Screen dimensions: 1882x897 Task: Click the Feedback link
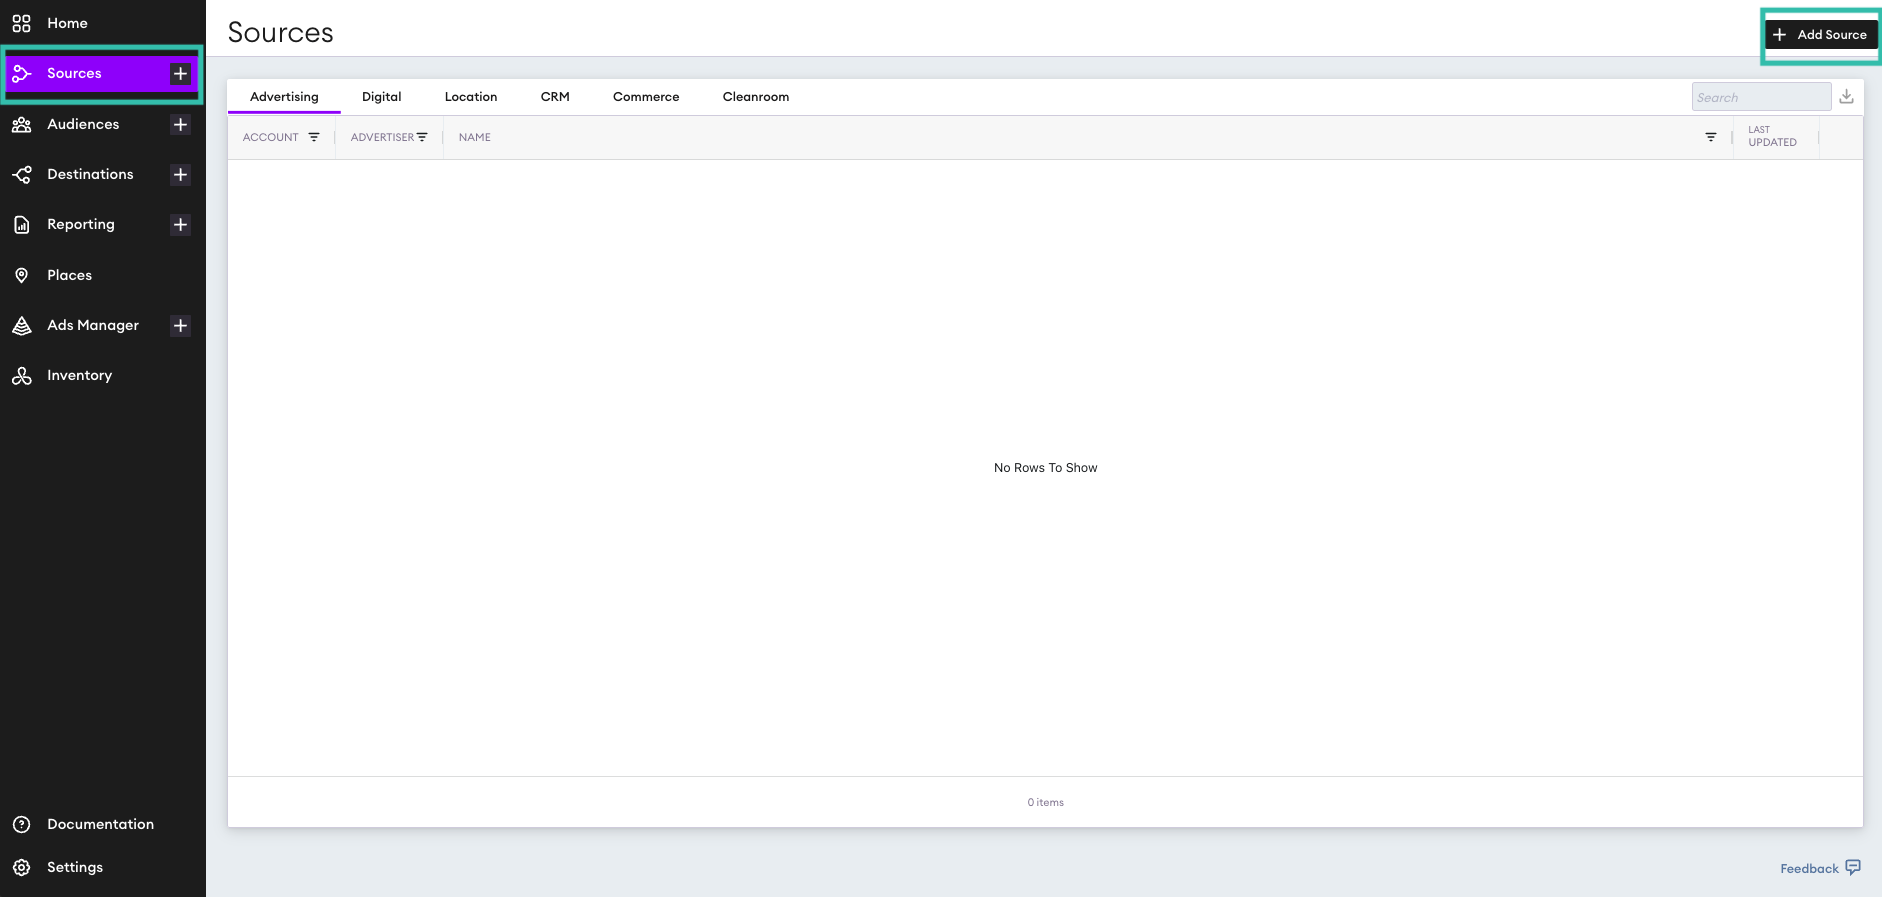point(1809,868)
